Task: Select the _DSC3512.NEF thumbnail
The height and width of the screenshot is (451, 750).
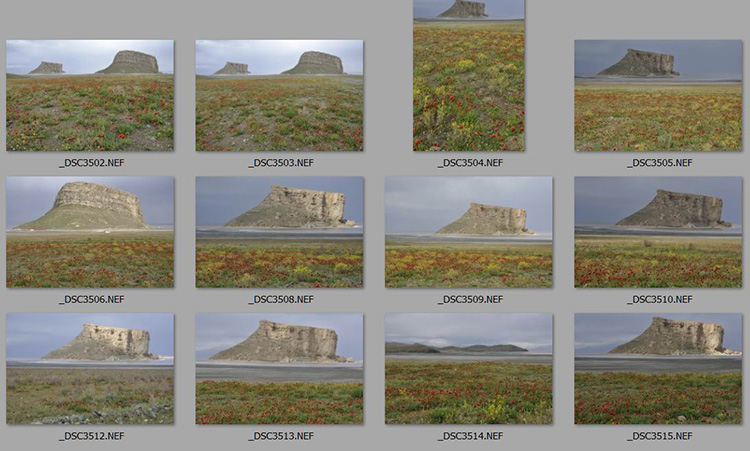Action: (x=90, y=369)
